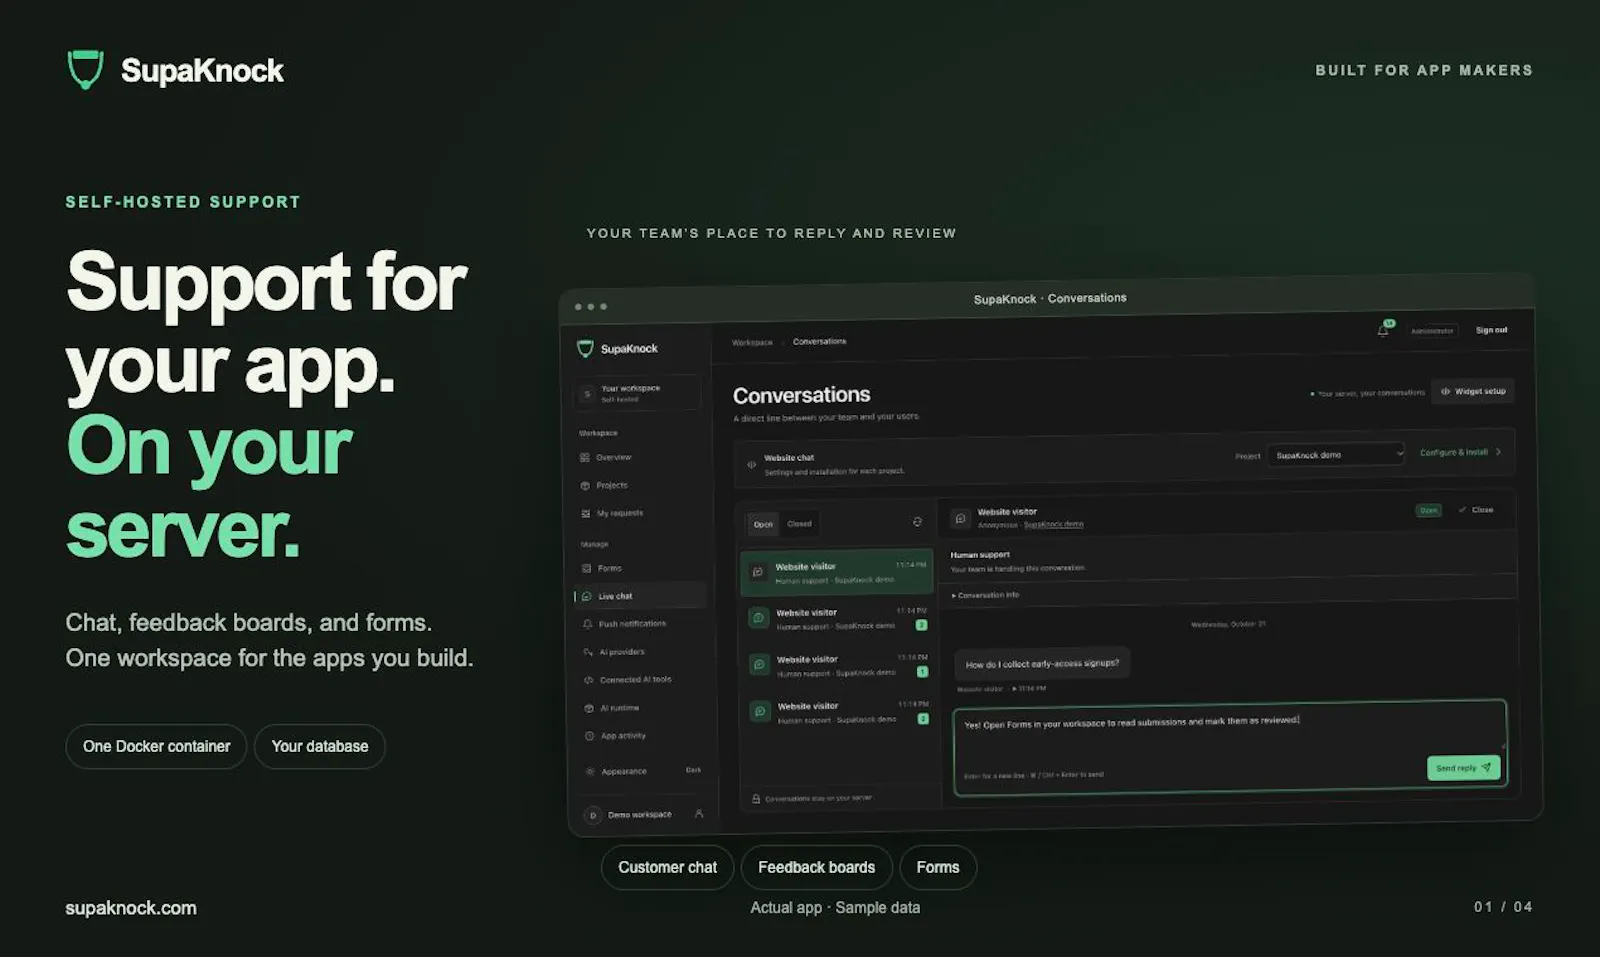The image size is (1600, 957).
Task: Click the One Docker container pill
Action: [156, 746]
